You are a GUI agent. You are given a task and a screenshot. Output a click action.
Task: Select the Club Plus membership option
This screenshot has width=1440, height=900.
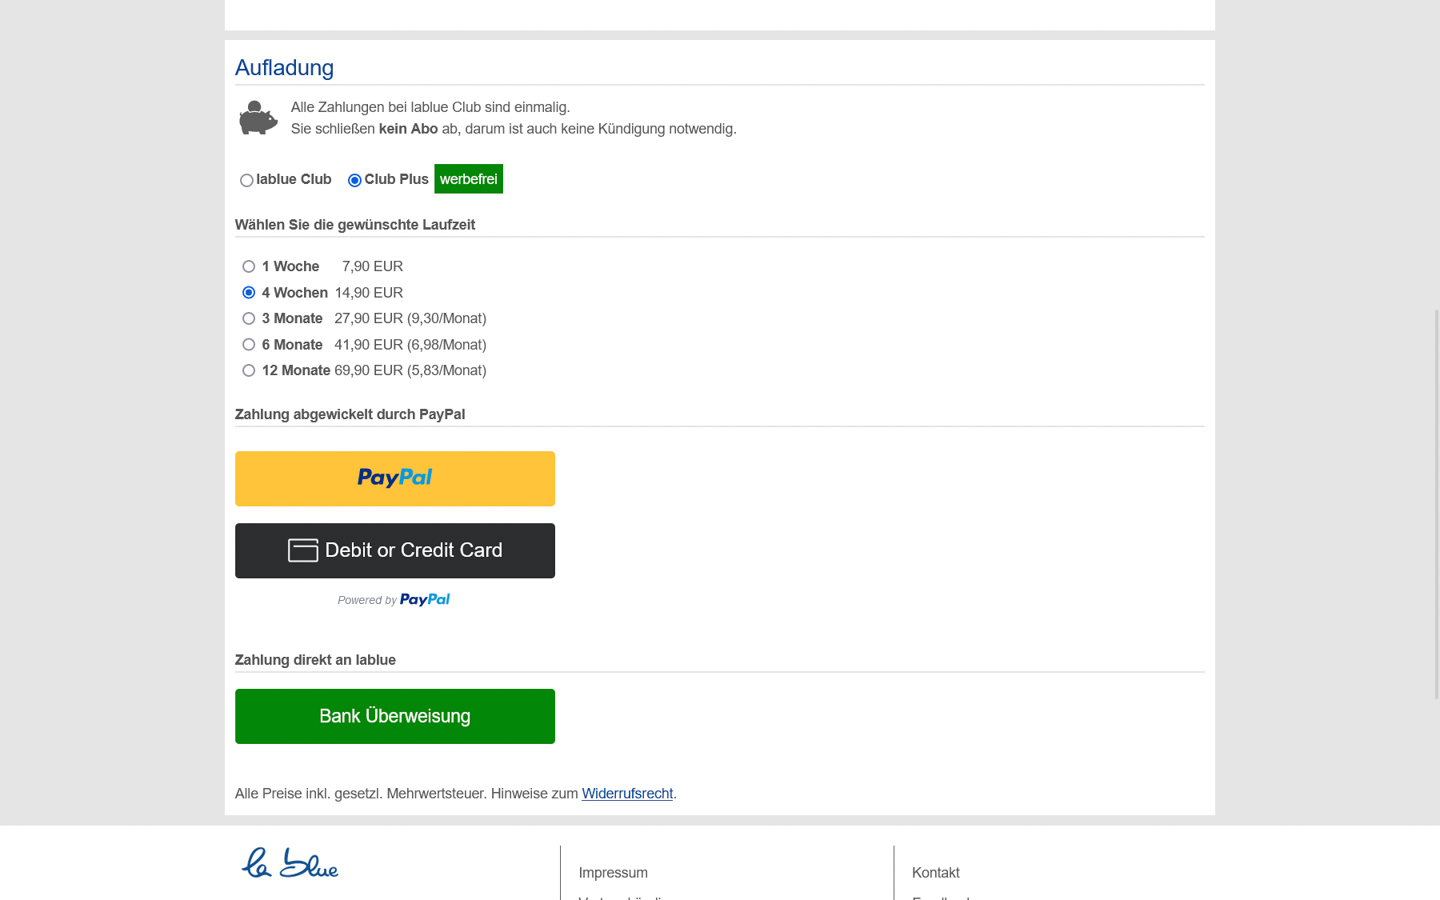click(355, 180)
